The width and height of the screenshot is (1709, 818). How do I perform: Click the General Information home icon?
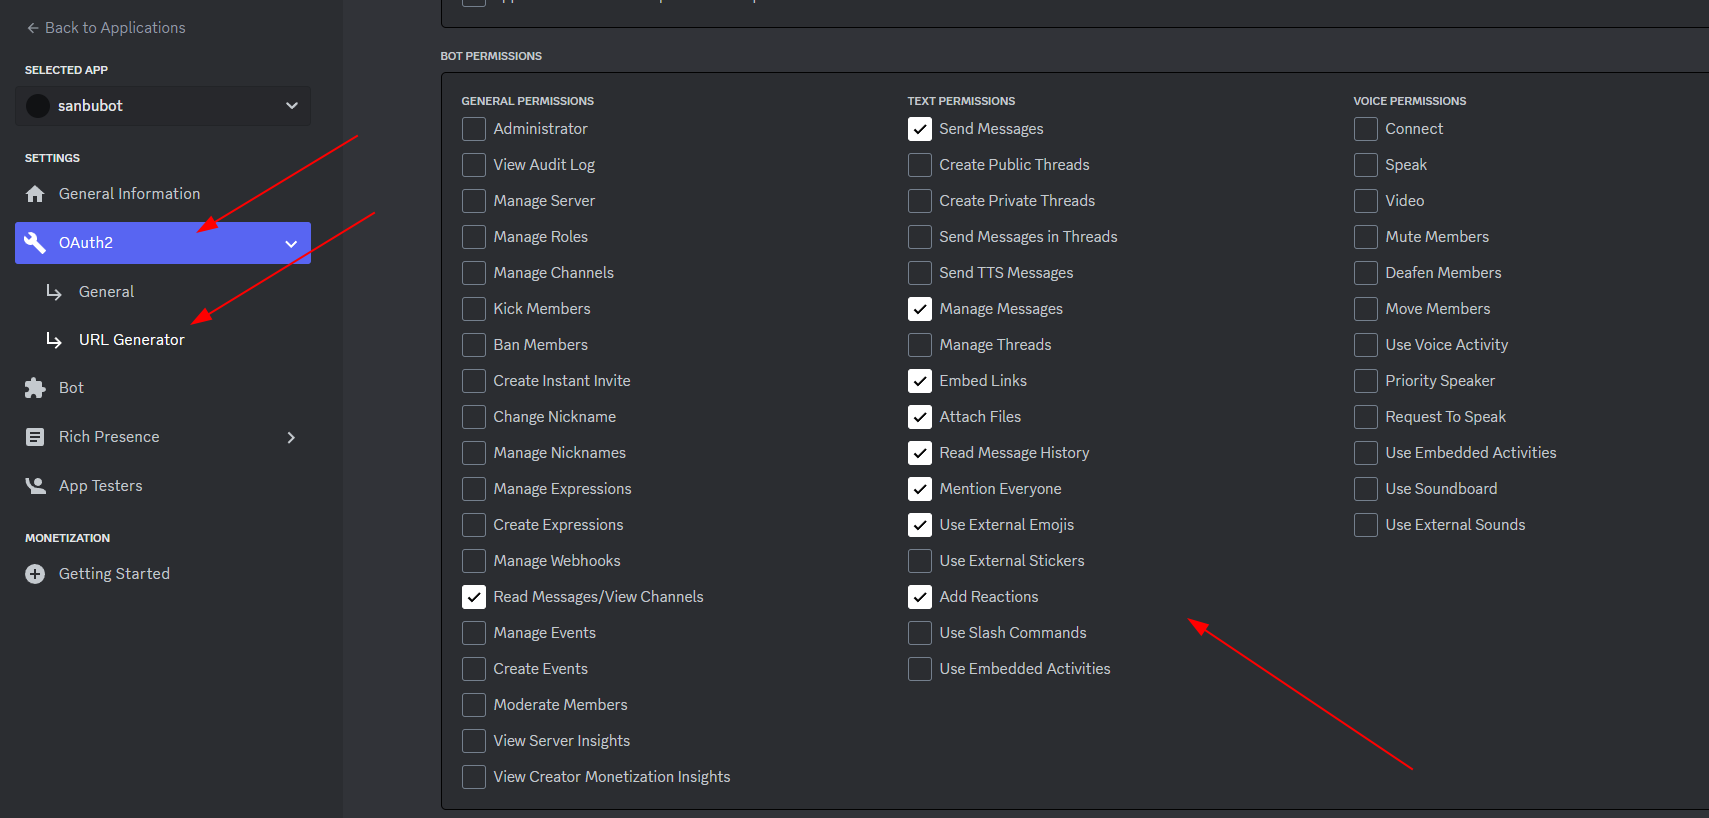[x=35, y=194]
